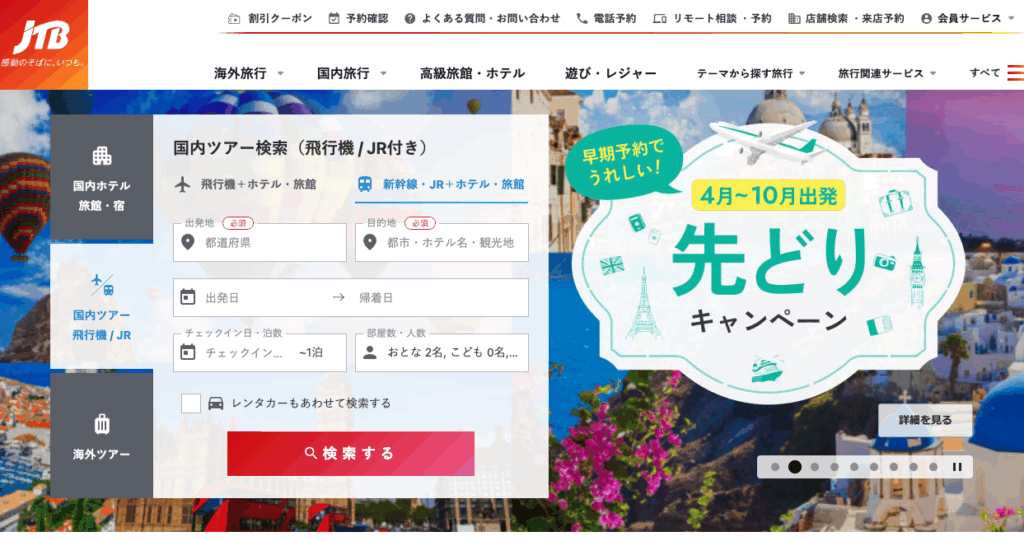Click the 予約確認 calendar-check icon
The width and height of the screenshot is (1024, 541).
pos(334,19)
